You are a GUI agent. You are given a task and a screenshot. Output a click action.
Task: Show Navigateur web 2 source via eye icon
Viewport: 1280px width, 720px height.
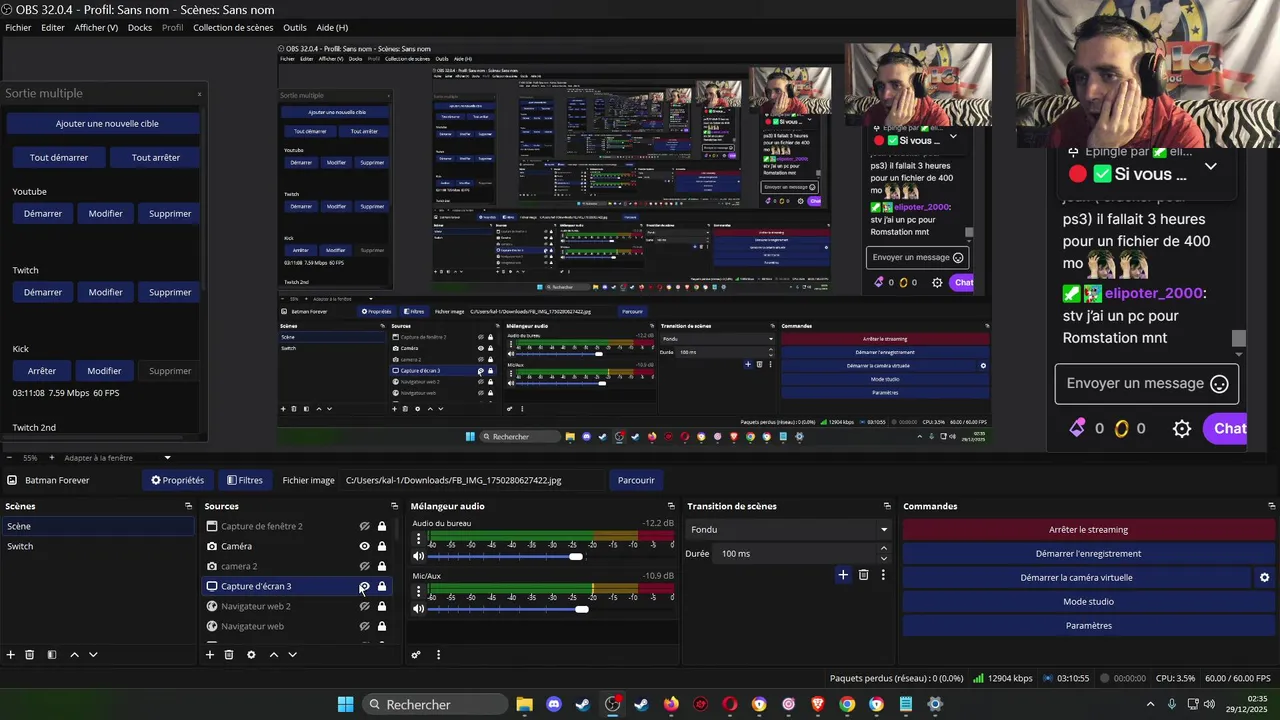click(365, 606)
